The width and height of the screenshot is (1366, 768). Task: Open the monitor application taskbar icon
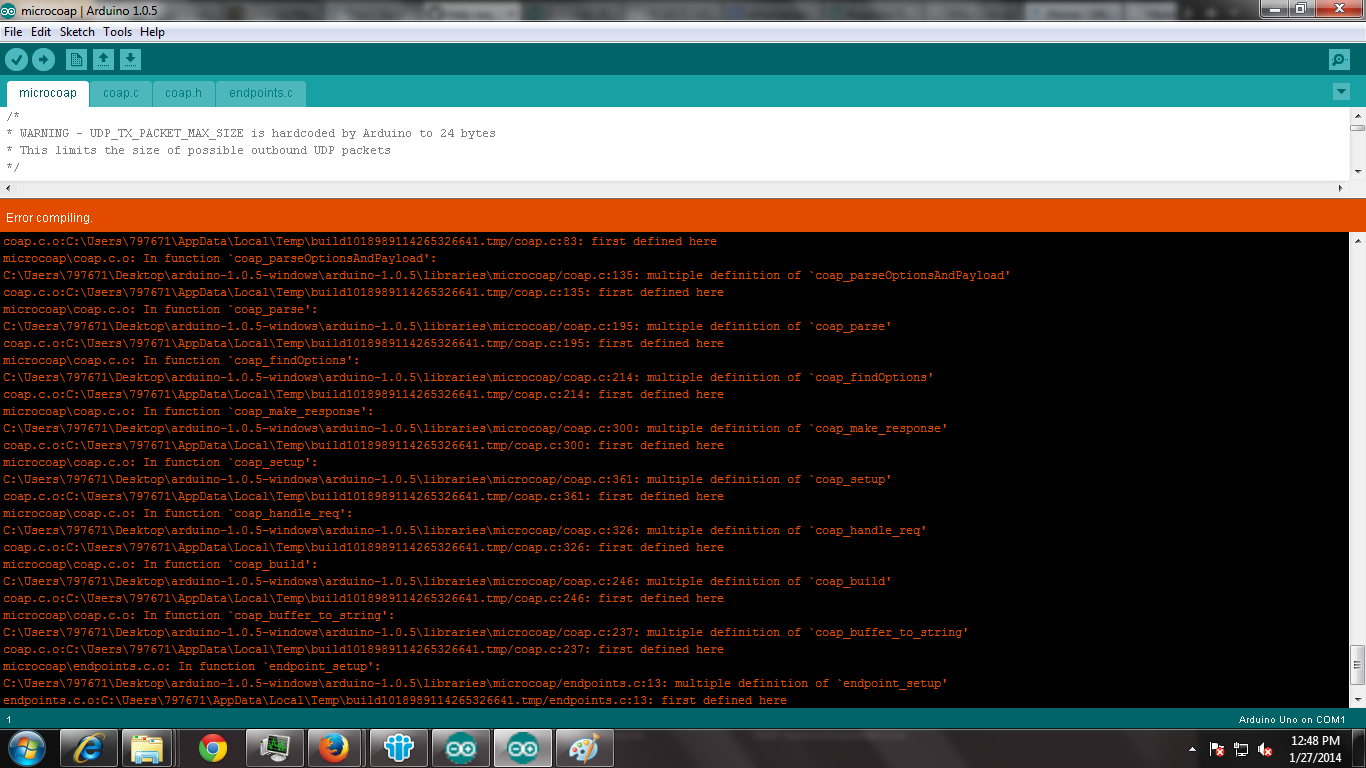click(273, 748)
